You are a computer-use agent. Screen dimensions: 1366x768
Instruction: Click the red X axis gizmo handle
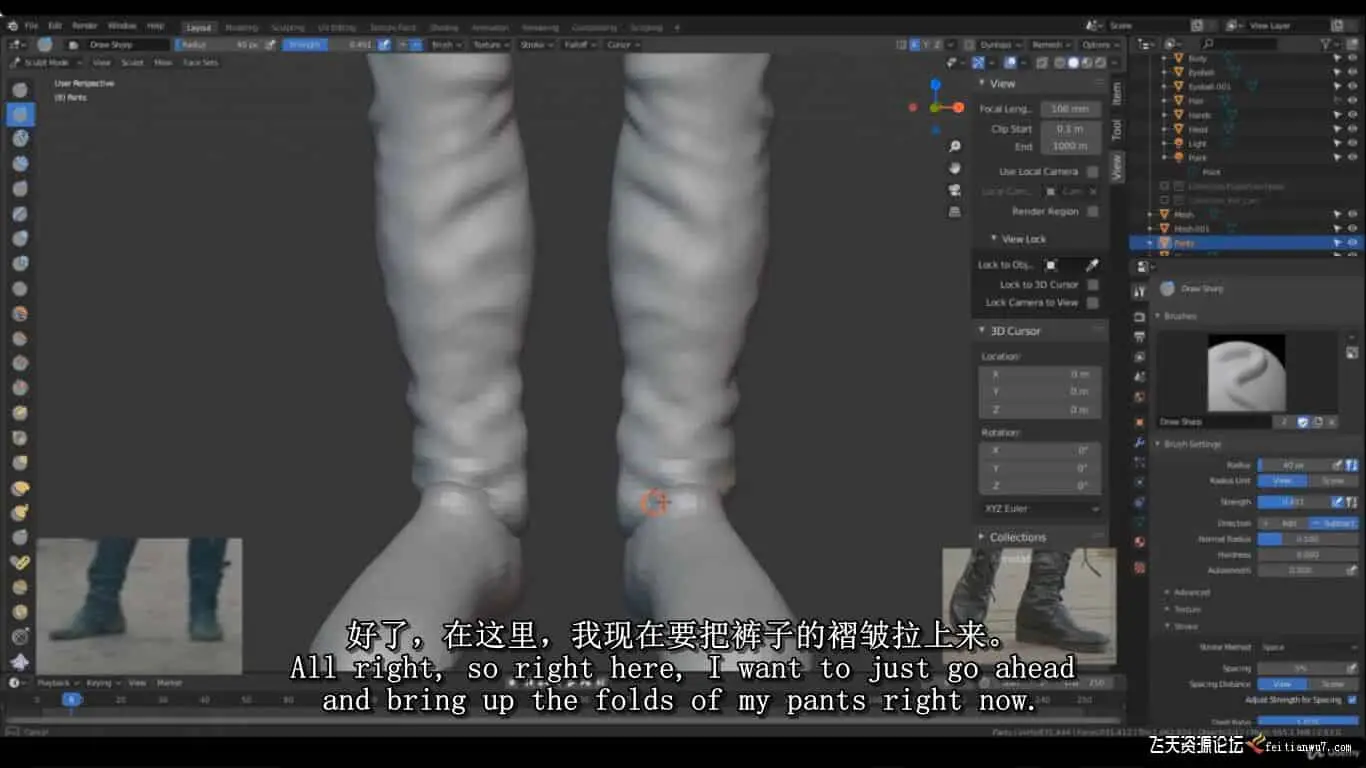[958, 107]
